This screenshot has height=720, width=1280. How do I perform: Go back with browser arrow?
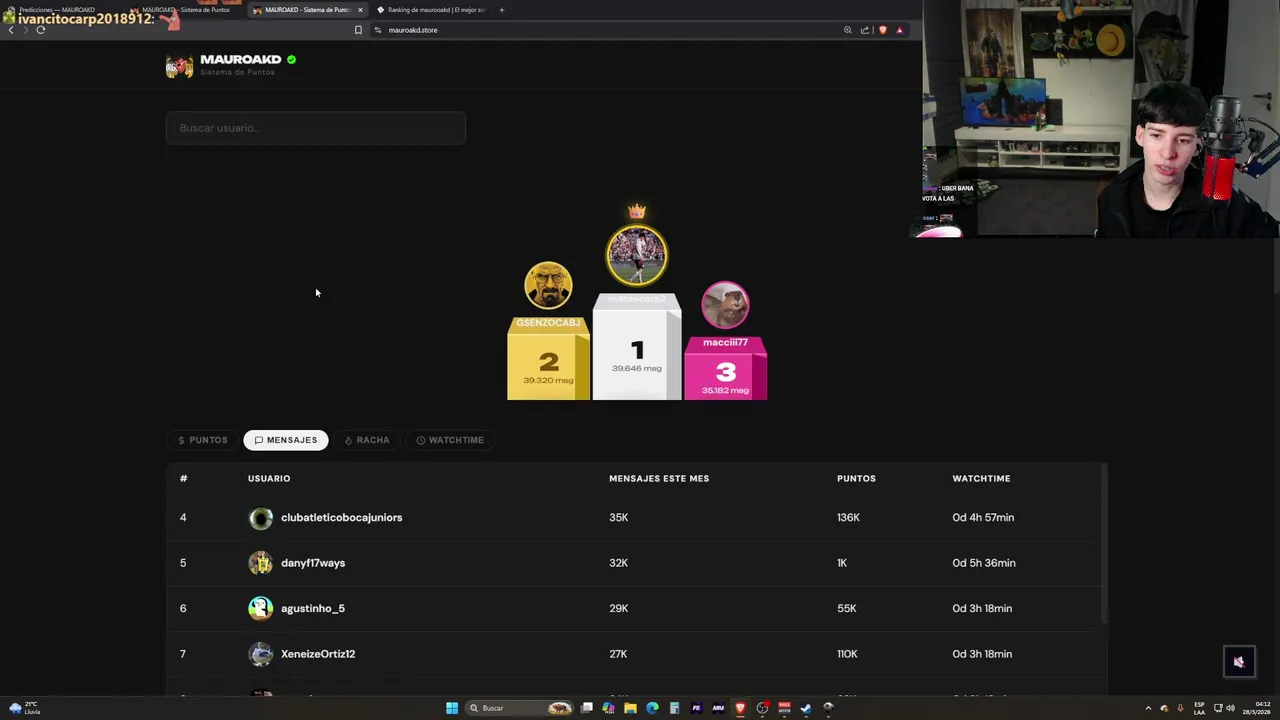11,30
